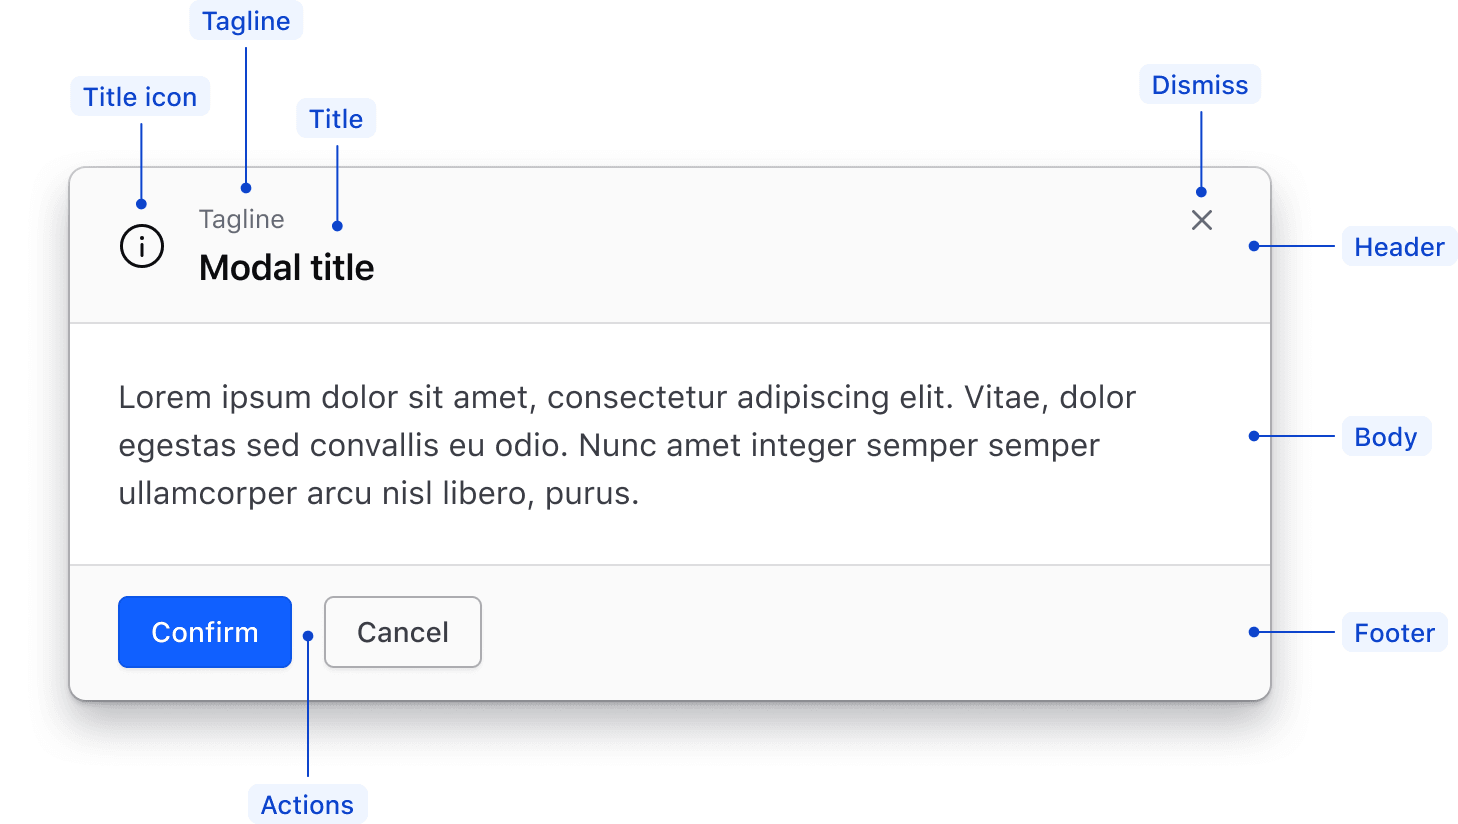Select the 'Body' annotation tag
The width and height of the screenshot is (1458, 824).
1386,436
